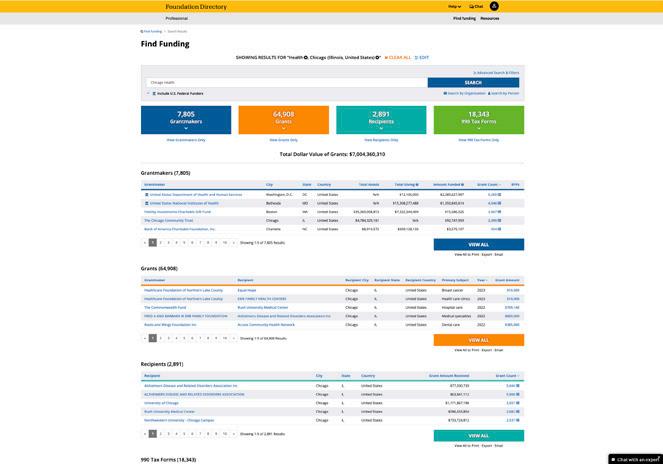Click grant count icon in Northwestern University row
The width and height of the screenshot is (663, 464).
(518, 420)
